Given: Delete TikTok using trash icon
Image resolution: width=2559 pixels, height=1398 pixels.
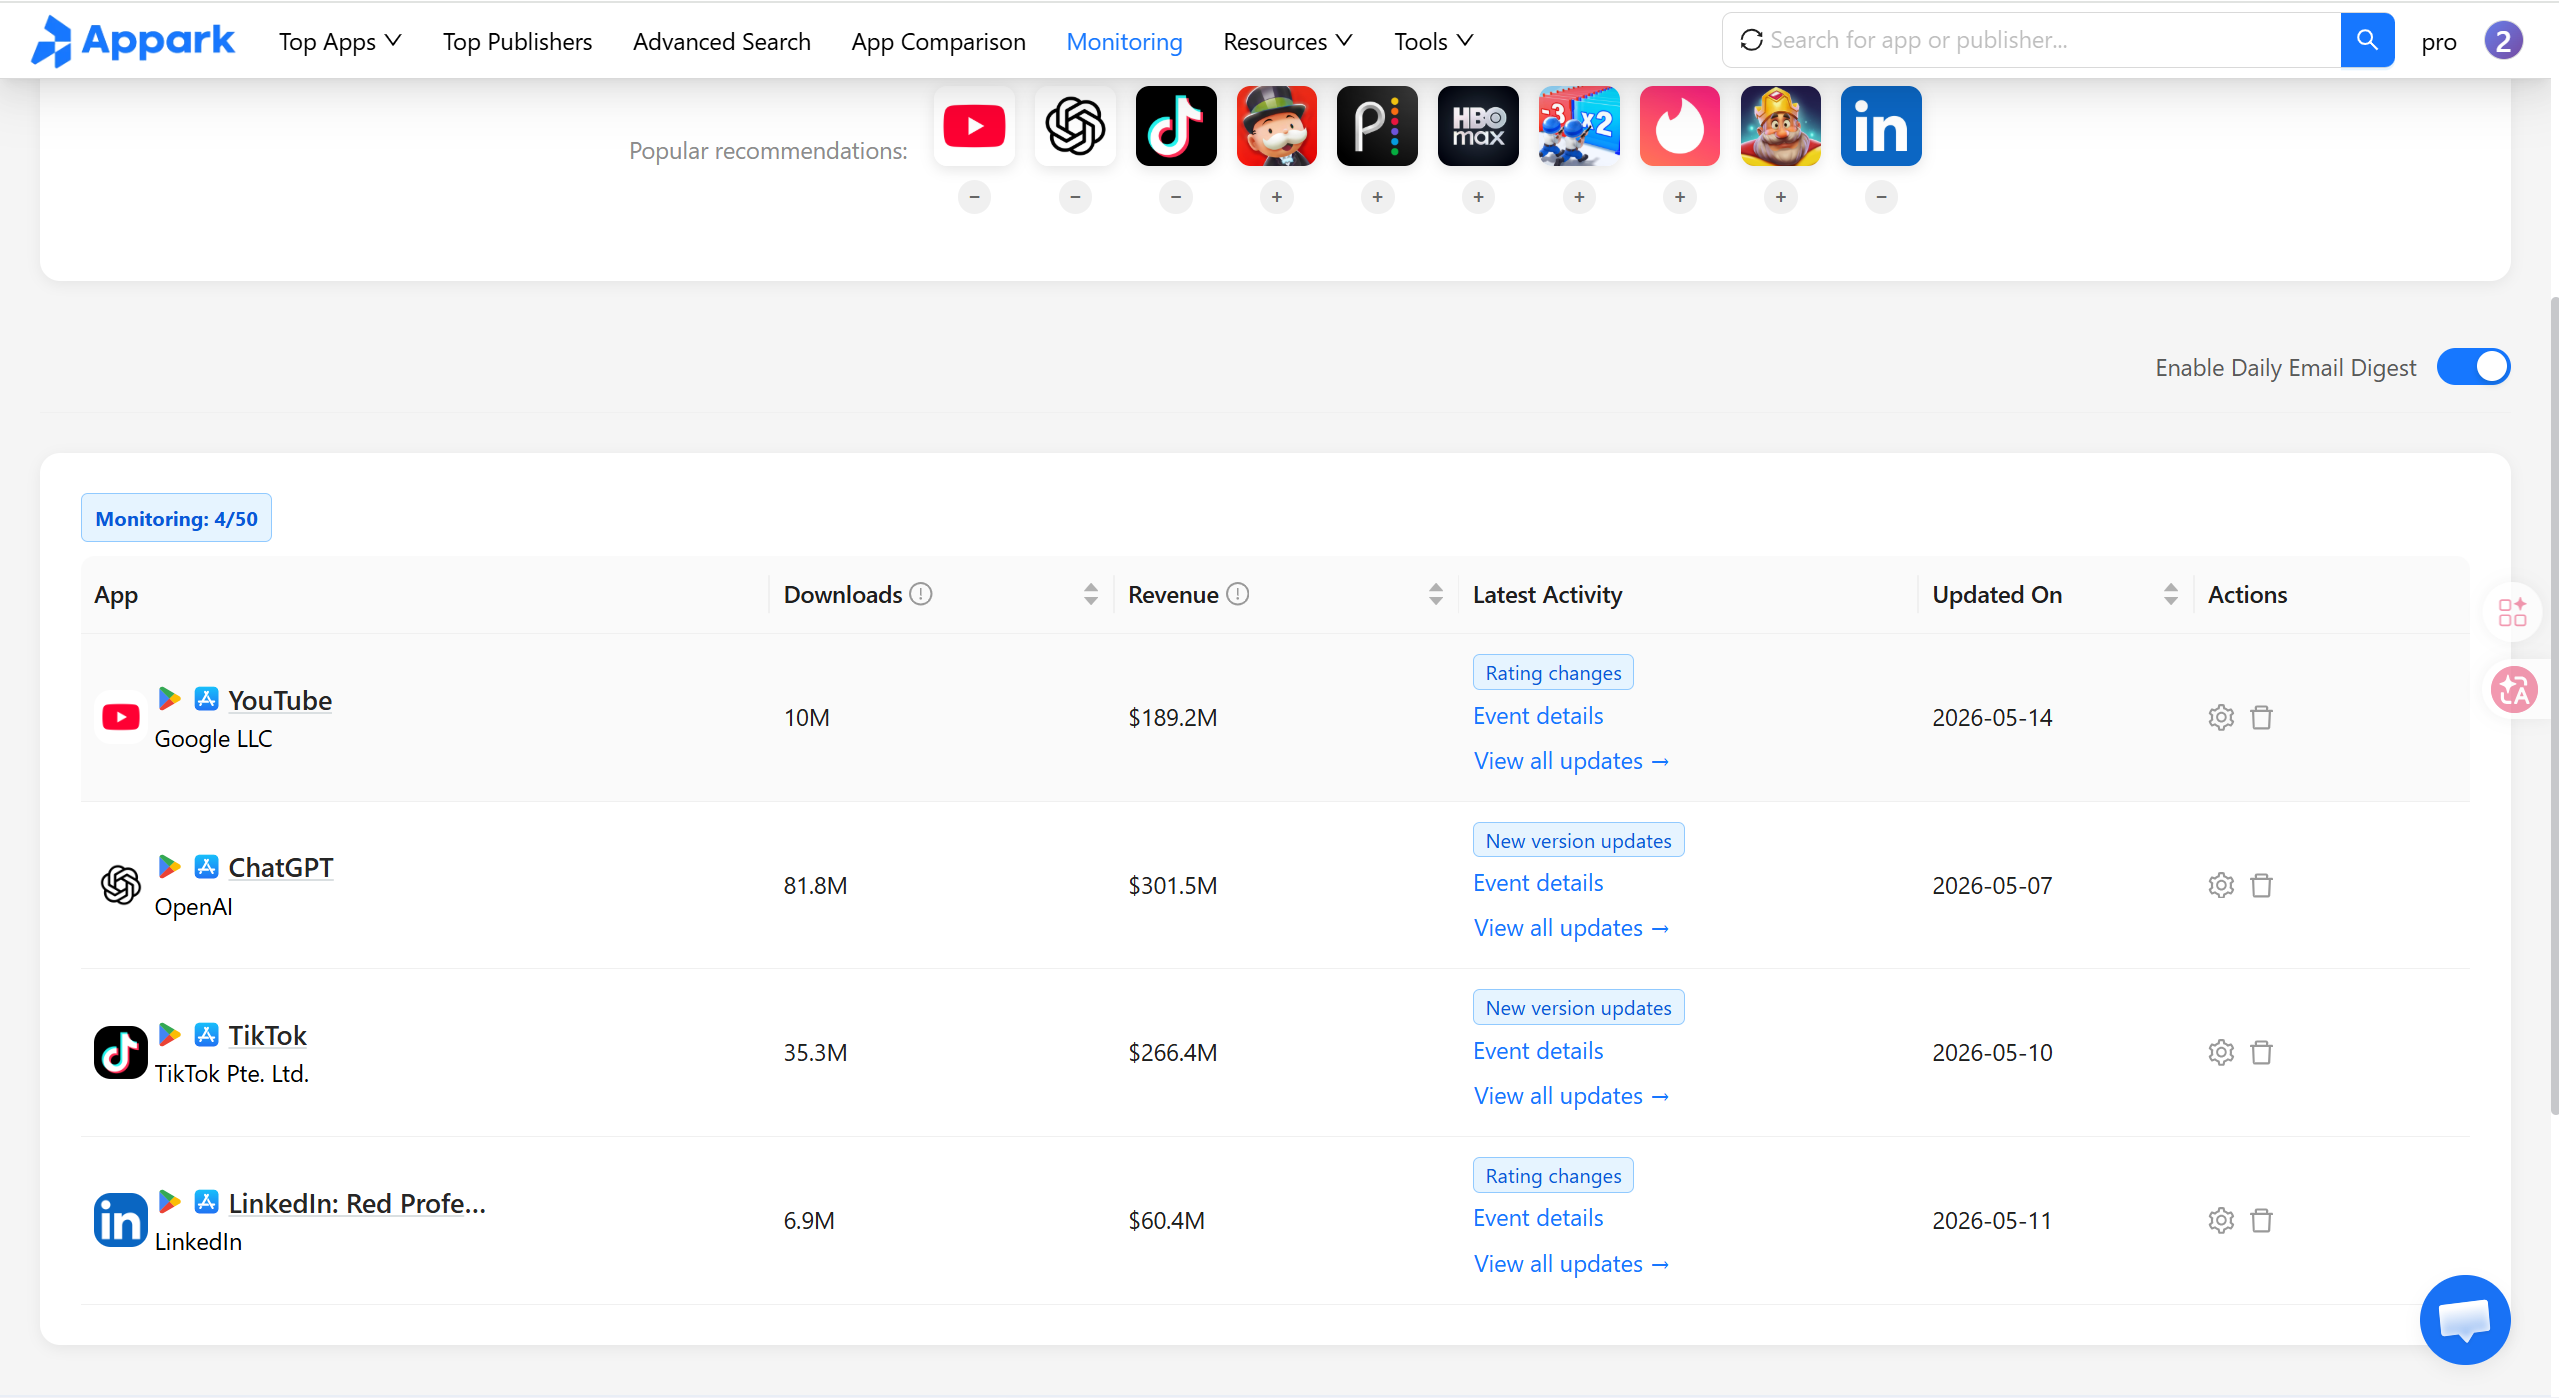Looking at the screenshot, I should point(2261,1052).
